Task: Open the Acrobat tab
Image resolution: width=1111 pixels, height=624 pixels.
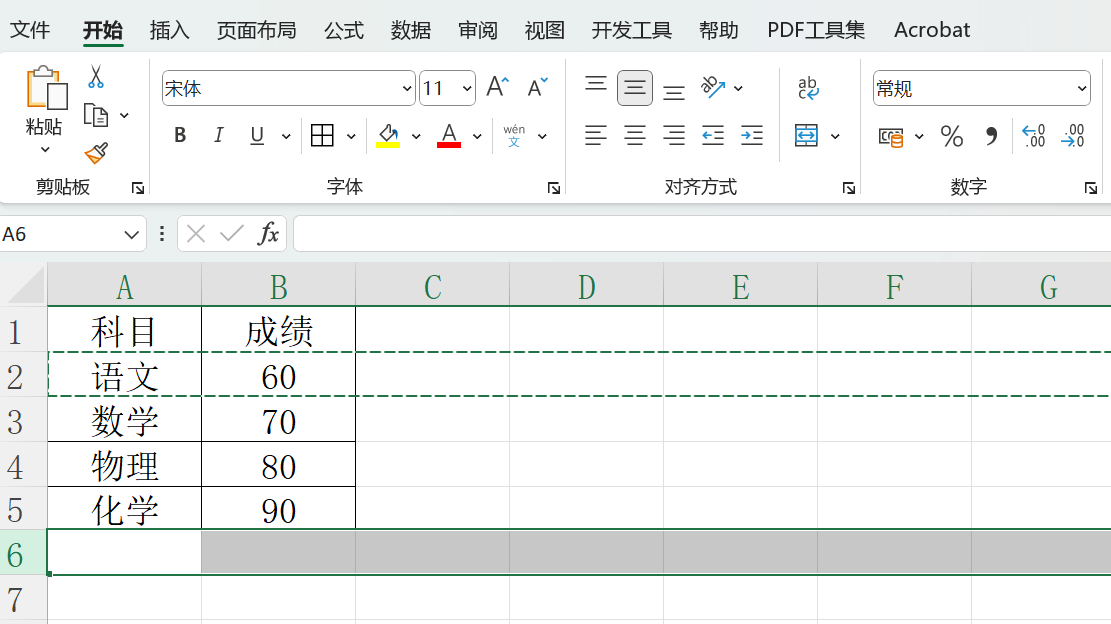Action: 932,30
